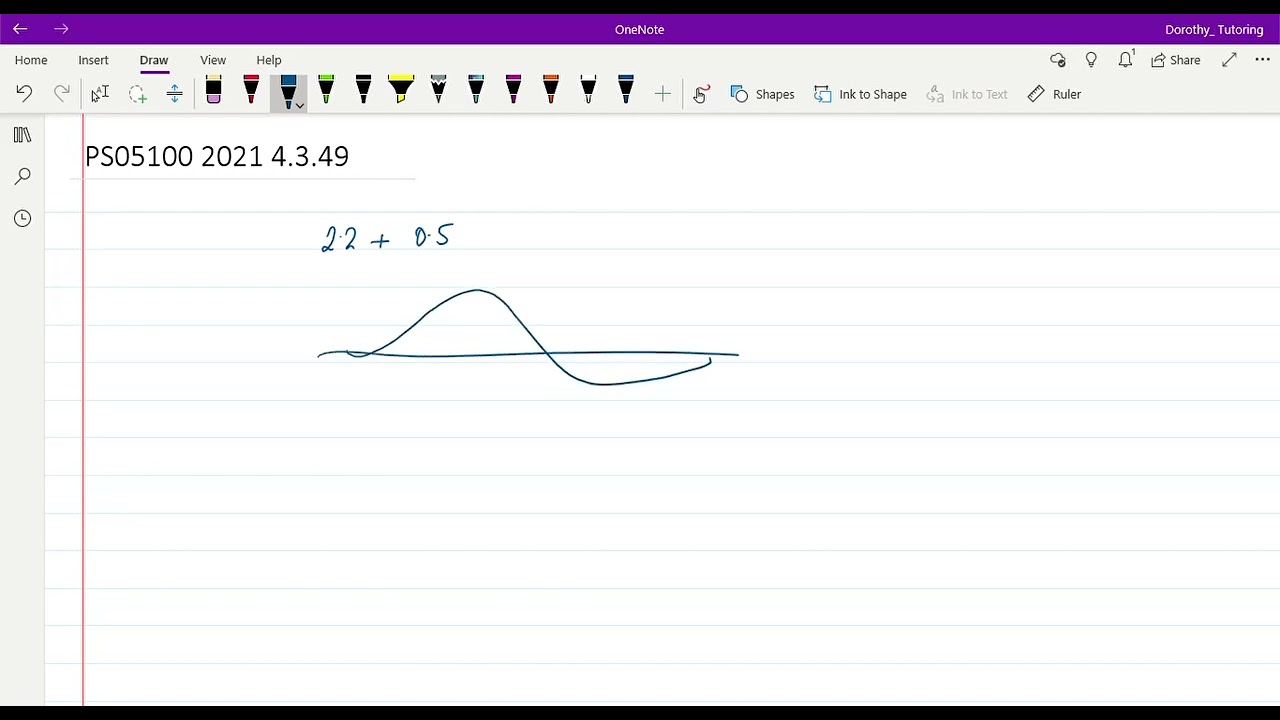Toggle the Ruler tool
1280x720 pixels.
click(1054, 94)
